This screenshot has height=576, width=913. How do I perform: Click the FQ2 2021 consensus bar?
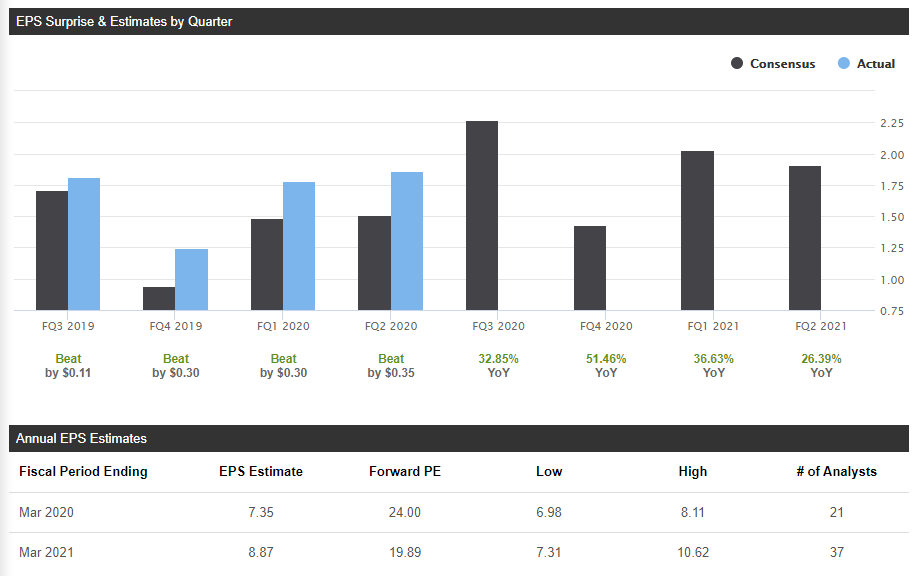pyautogui.click(x=805, y=240)
